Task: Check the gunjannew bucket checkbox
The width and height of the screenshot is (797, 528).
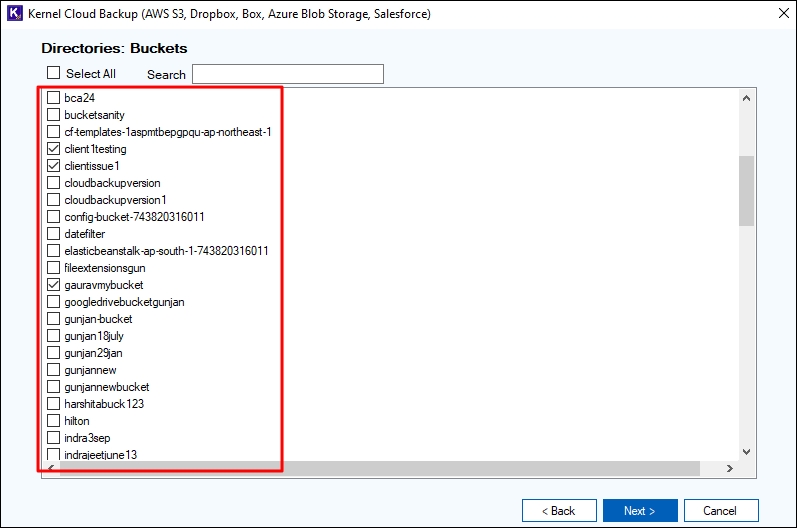Action: click(x=53, y=370)
